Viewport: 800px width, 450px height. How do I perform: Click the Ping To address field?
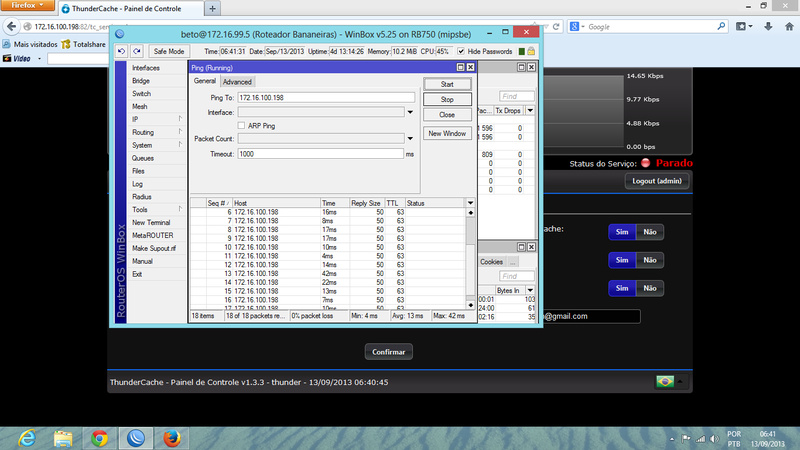click(x=326, y=97)
